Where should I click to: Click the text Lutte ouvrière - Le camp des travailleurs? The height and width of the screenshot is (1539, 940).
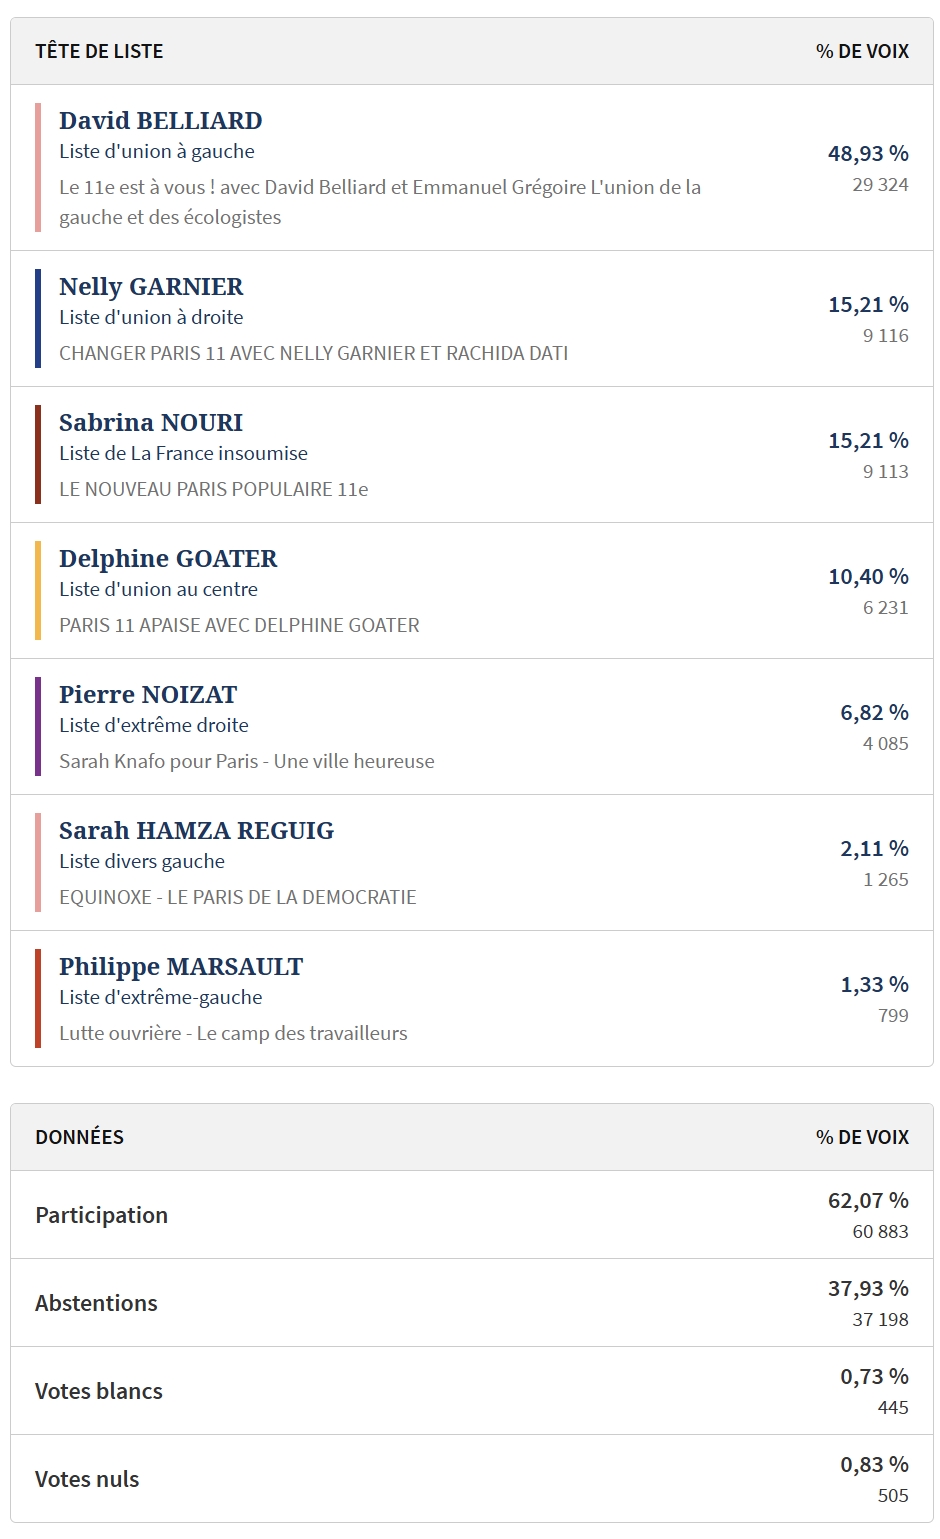pos(233,1033)
